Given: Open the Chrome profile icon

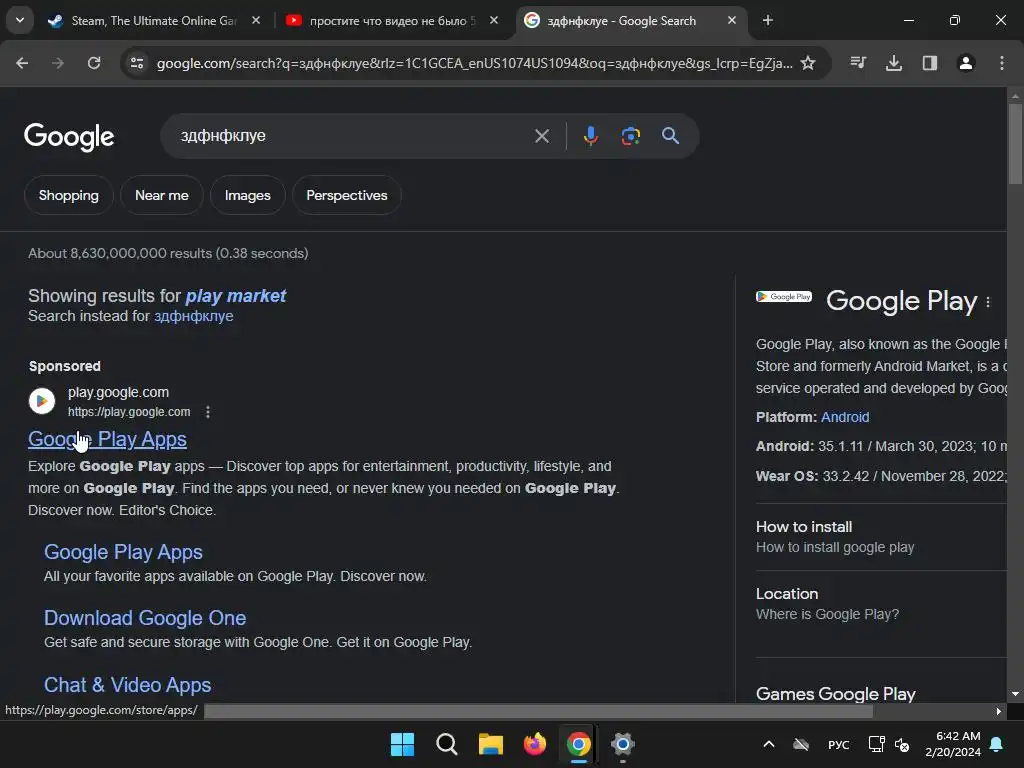Looking at the screenshot, I should click(x=966, y=63).
